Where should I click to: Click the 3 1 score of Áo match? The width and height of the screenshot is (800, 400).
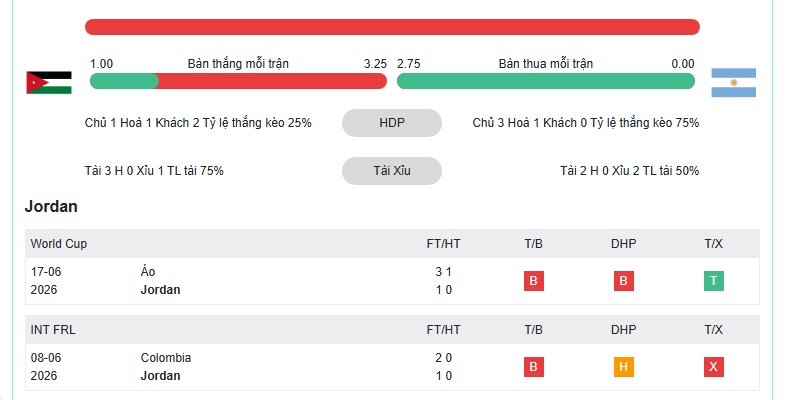click(x=443, y=272)
